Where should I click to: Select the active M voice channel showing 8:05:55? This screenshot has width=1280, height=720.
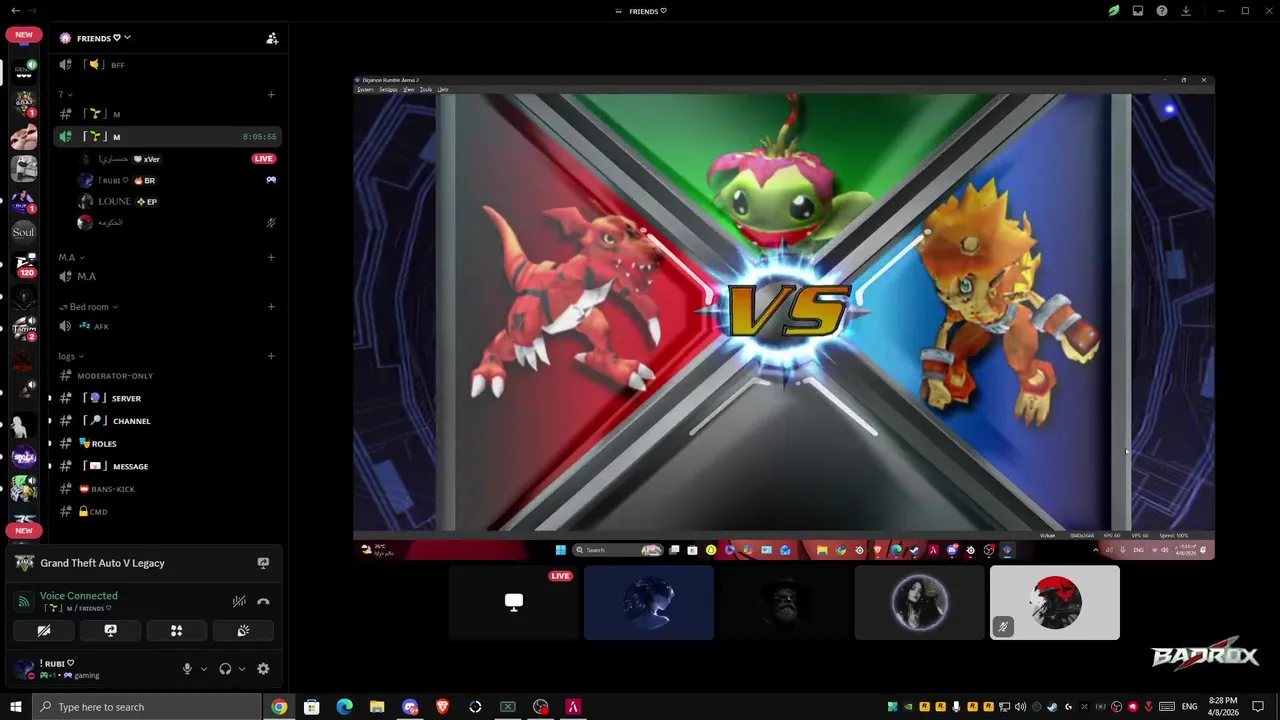click(166, 136)
